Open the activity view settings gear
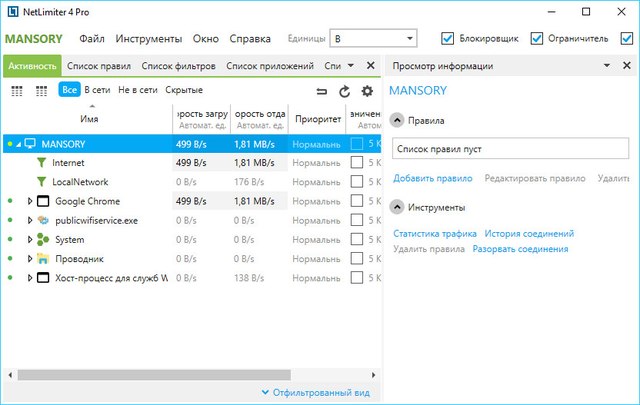The image size is (640, 405). pos(367,90)
